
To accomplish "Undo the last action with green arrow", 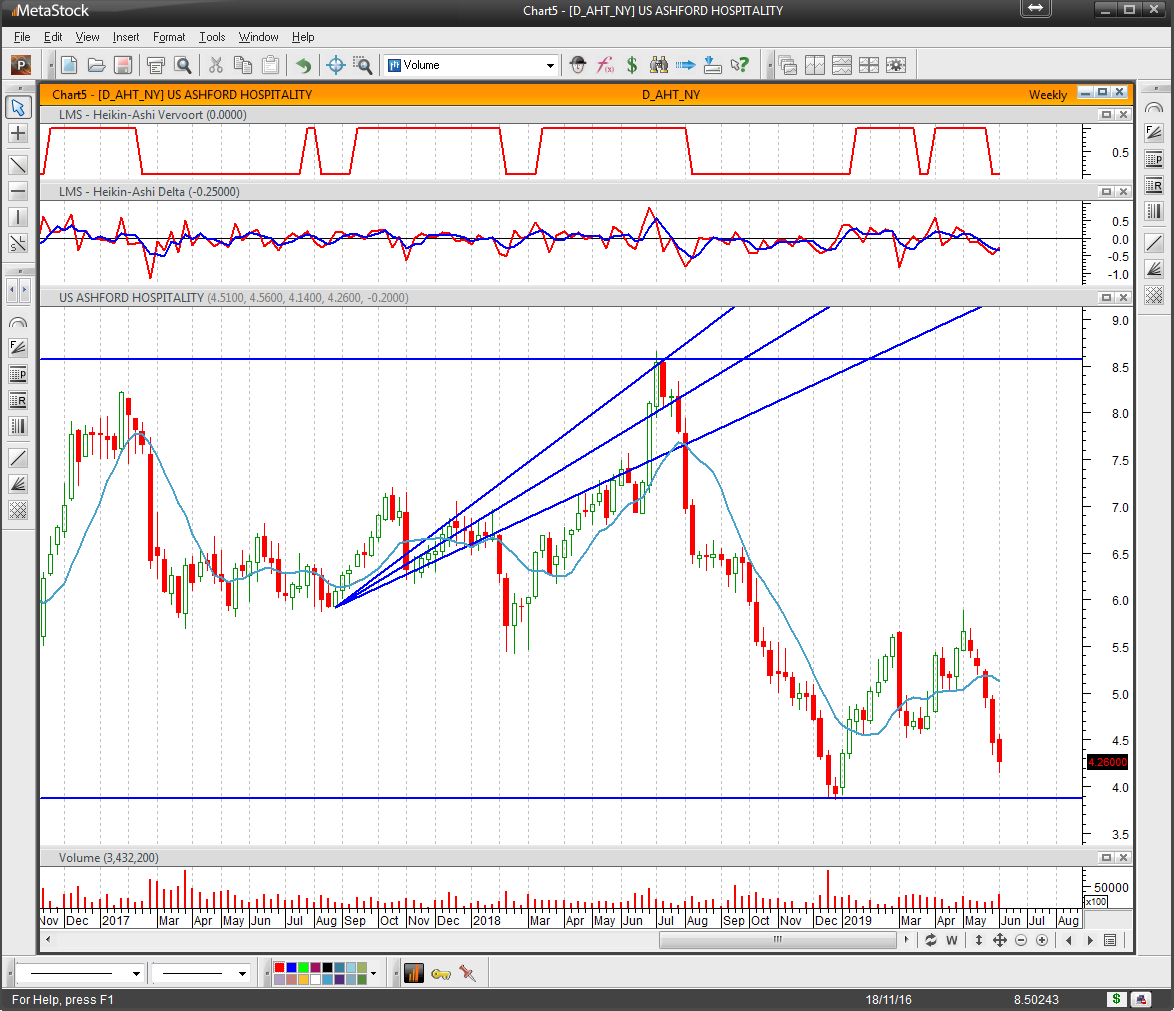I will [303, 65].
